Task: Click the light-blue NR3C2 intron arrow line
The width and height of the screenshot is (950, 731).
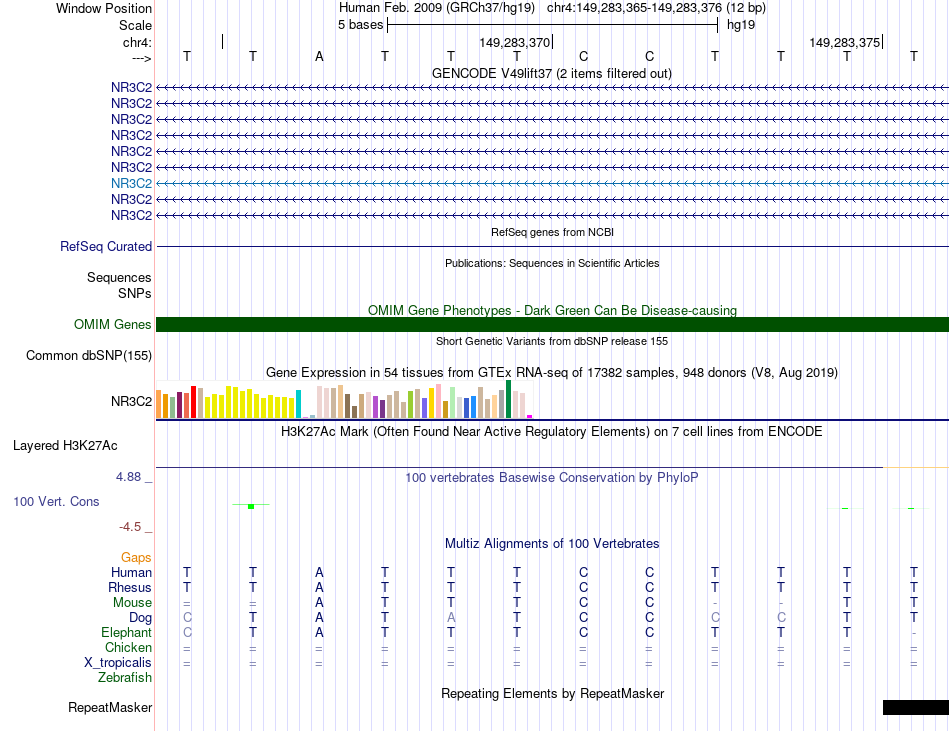Action: point(553,184)
